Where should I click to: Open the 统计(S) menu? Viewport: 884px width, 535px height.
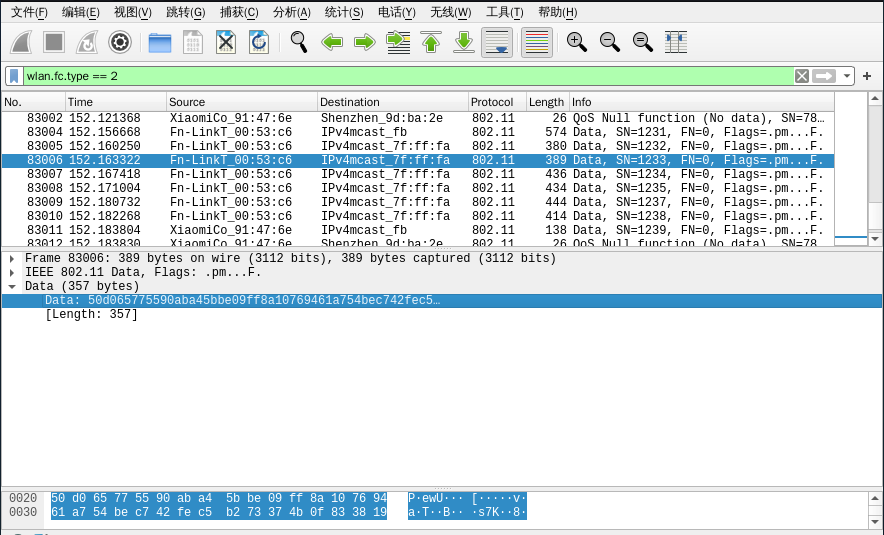point(344,12)
